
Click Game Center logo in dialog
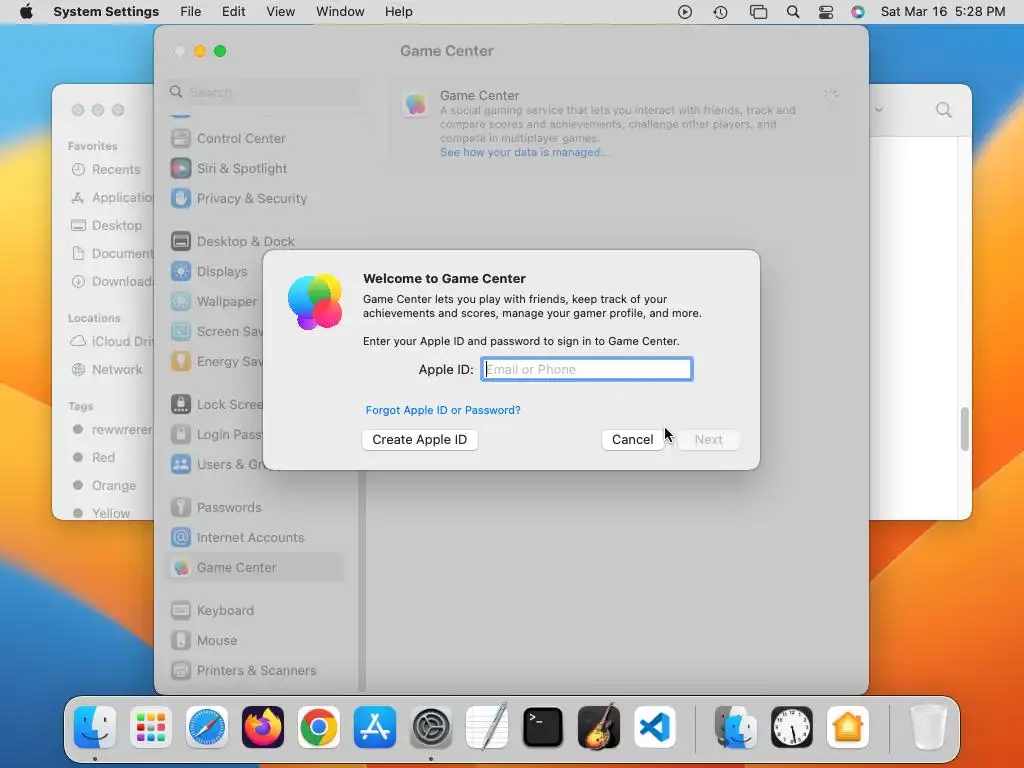click(x=315, y=302)
